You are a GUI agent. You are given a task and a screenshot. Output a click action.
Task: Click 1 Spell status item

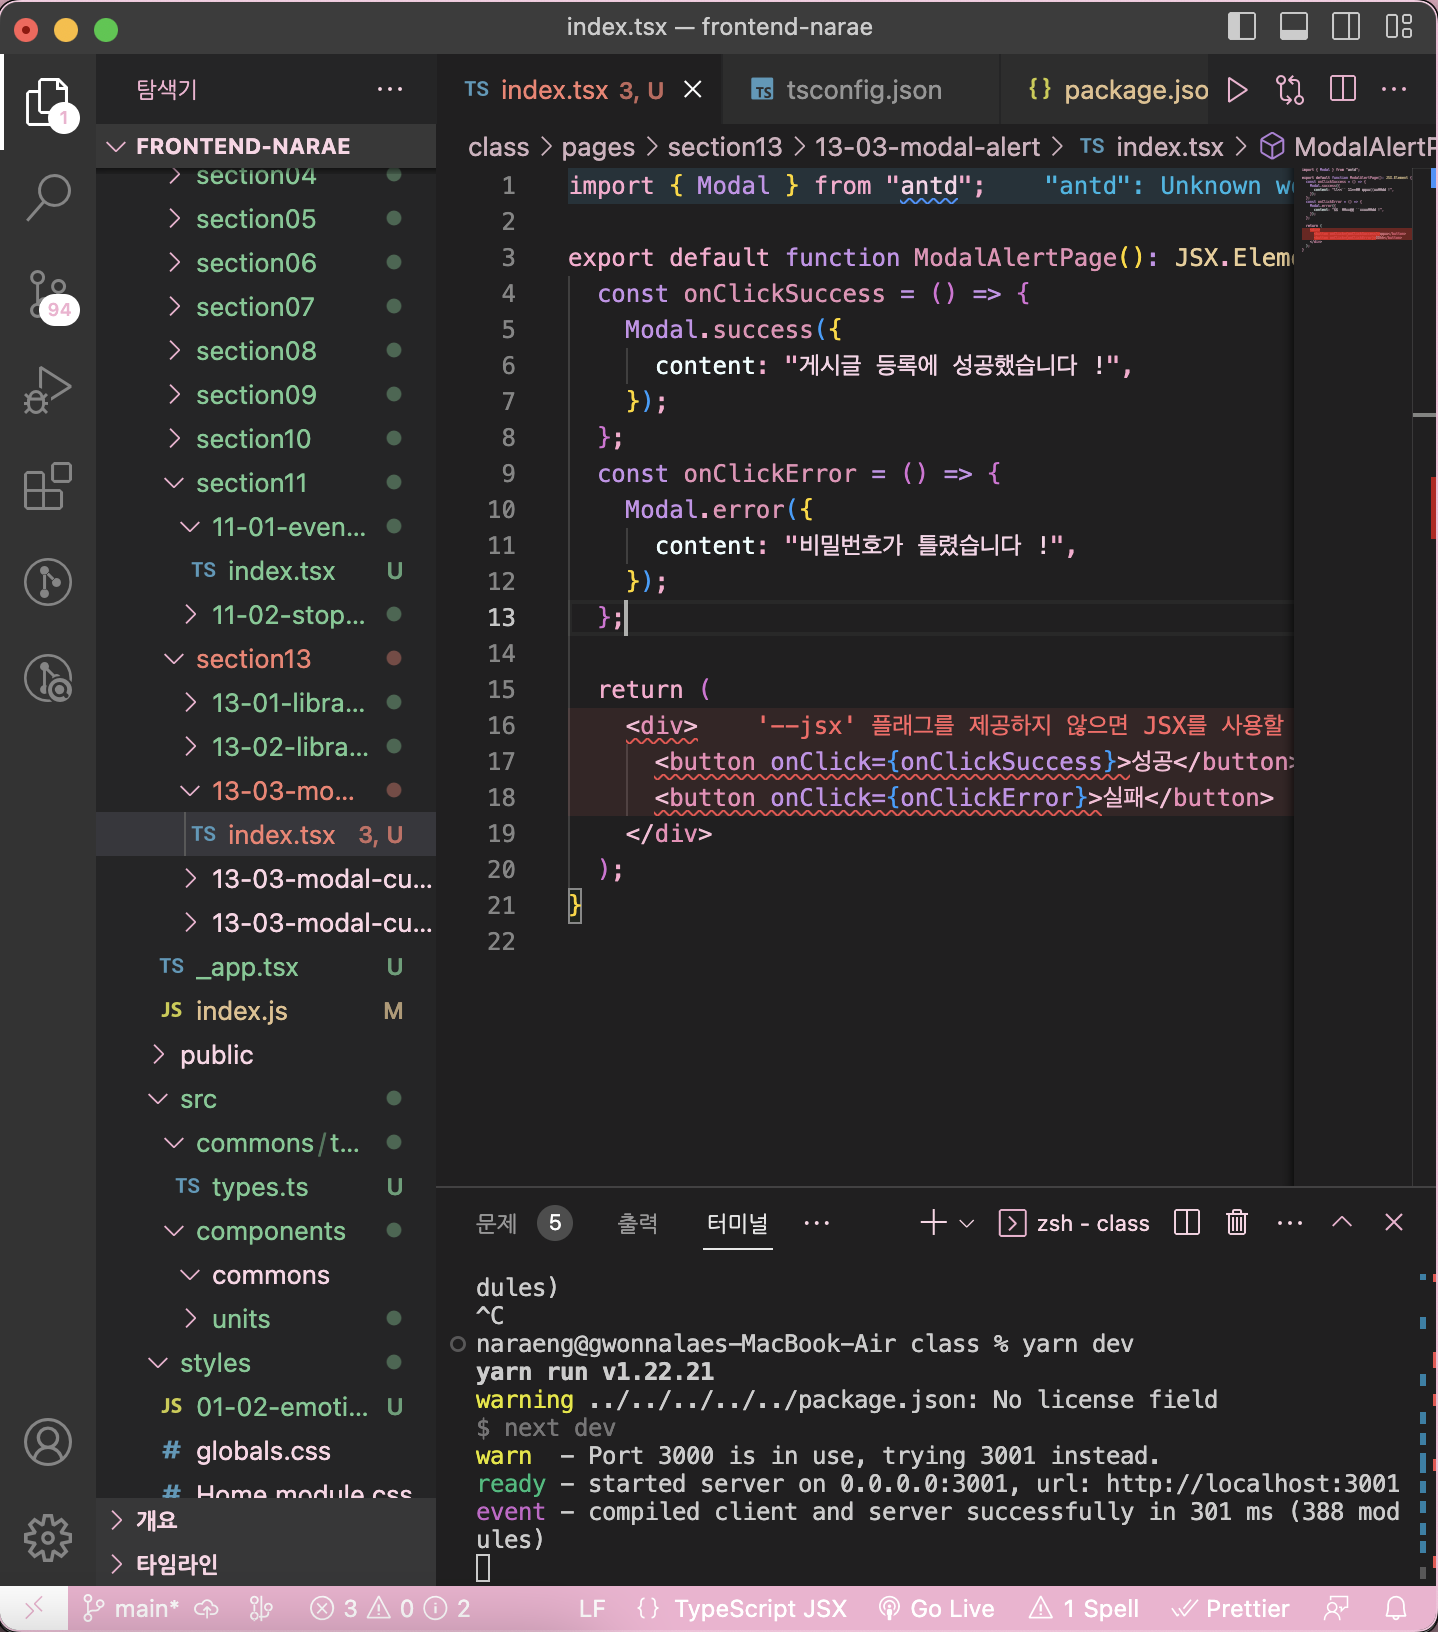1084,1608
